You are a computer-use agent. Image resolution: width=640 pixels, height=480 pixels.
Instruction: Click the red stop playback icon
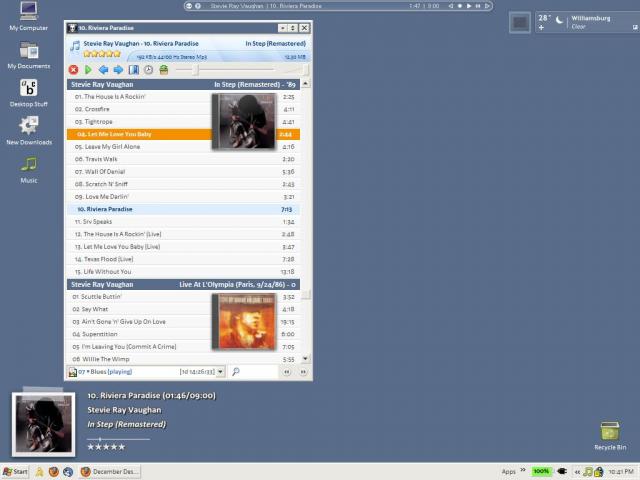pos(73,70)
